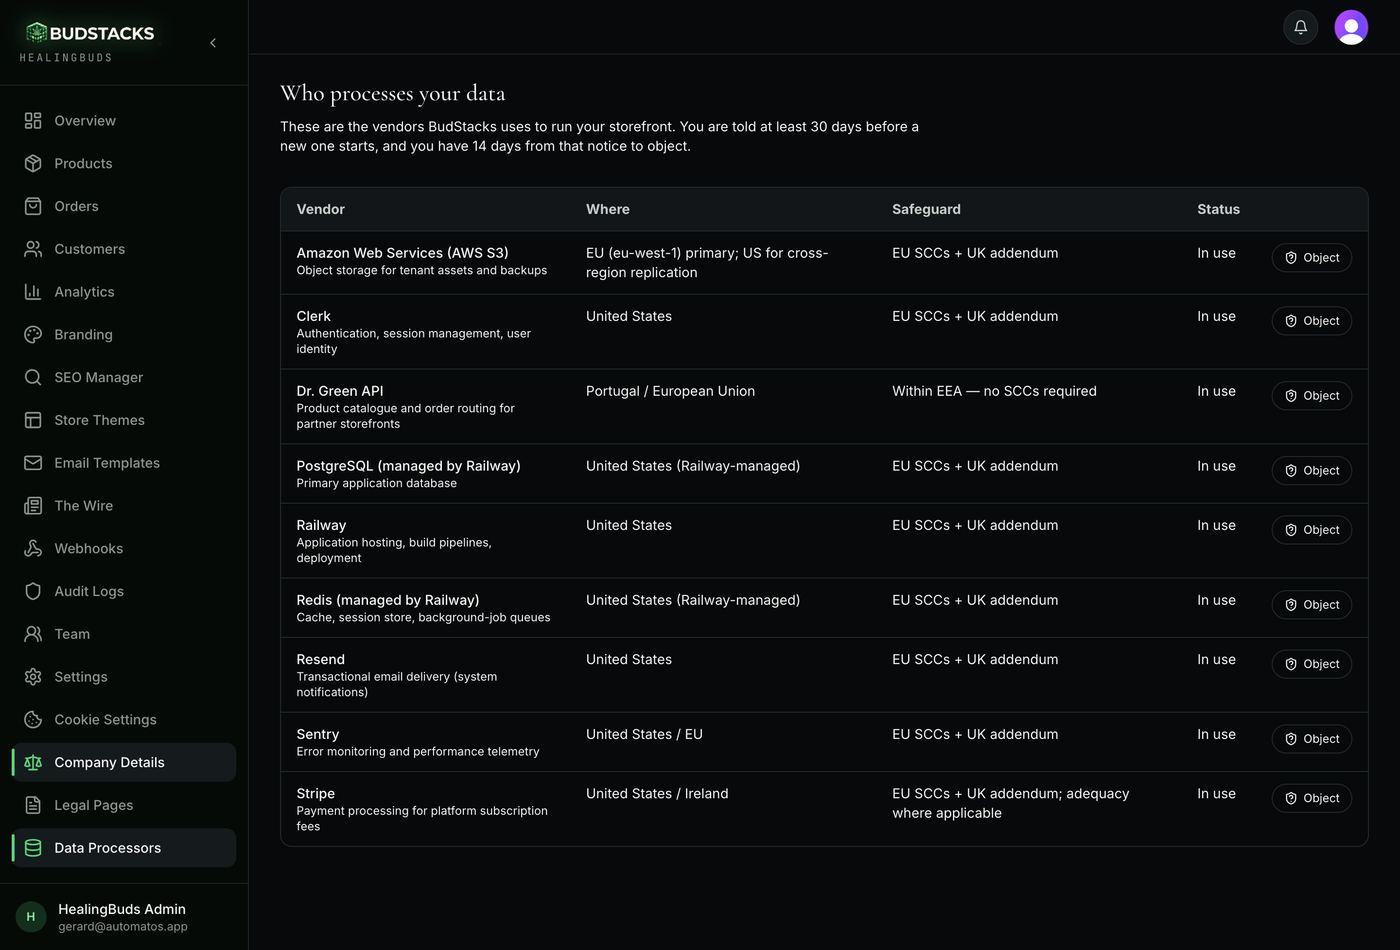Click the BudStacks logo

[90, 33]
